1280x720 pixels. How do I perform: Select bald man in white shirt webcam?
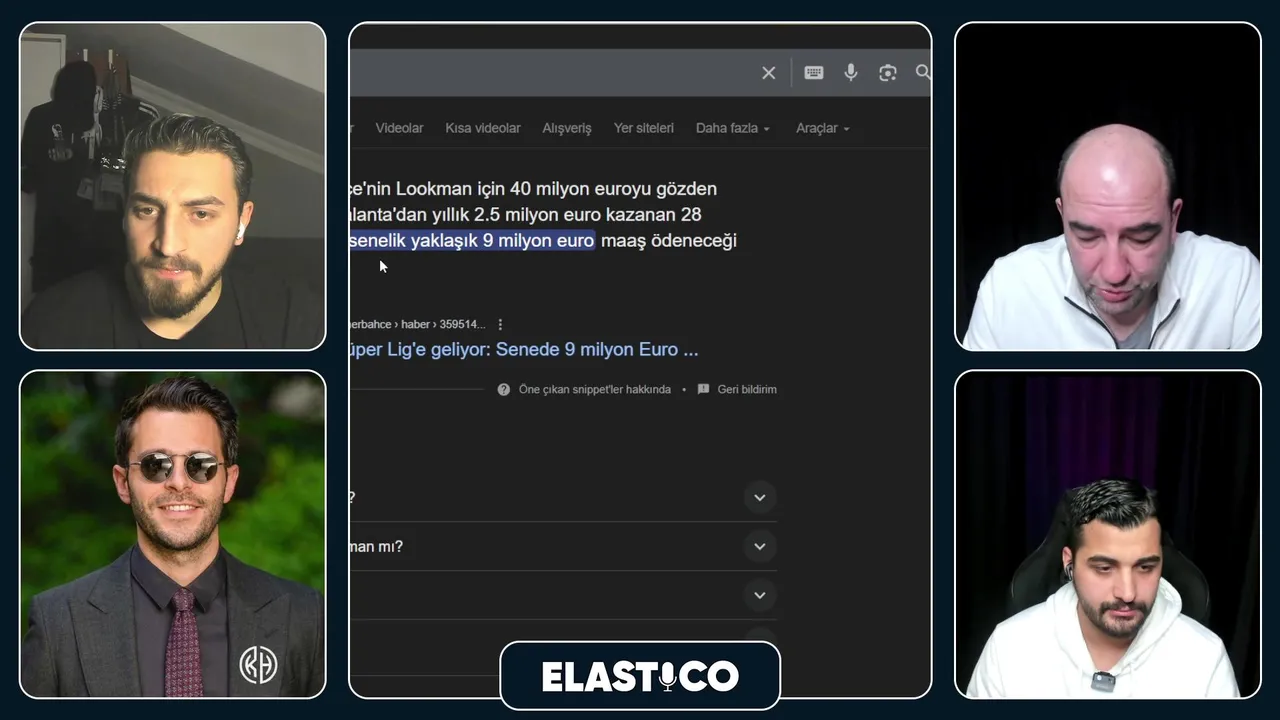(x=1108, y=186)
